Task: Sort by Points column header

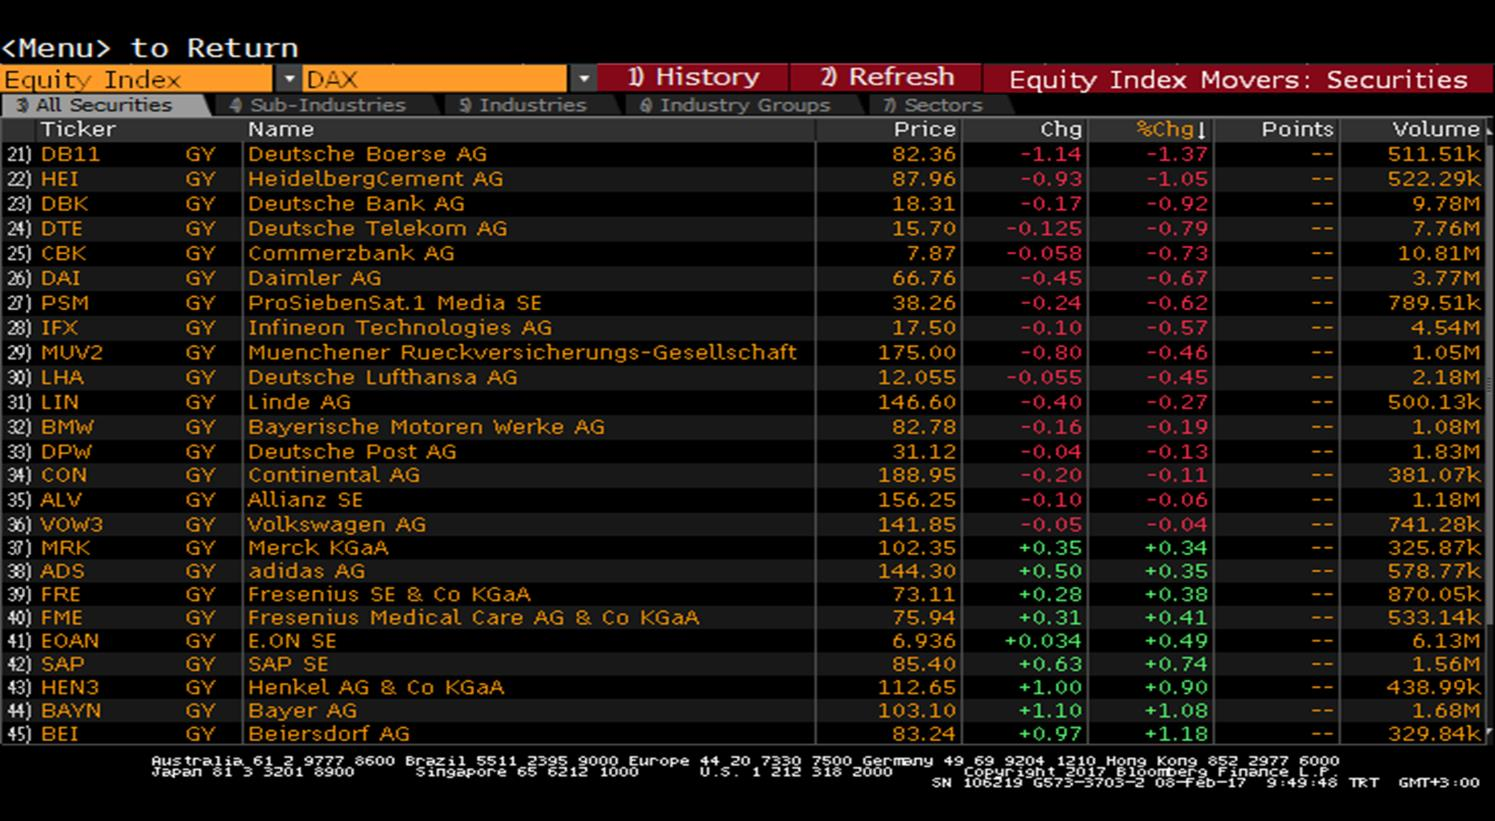Action: (1297, 129)
